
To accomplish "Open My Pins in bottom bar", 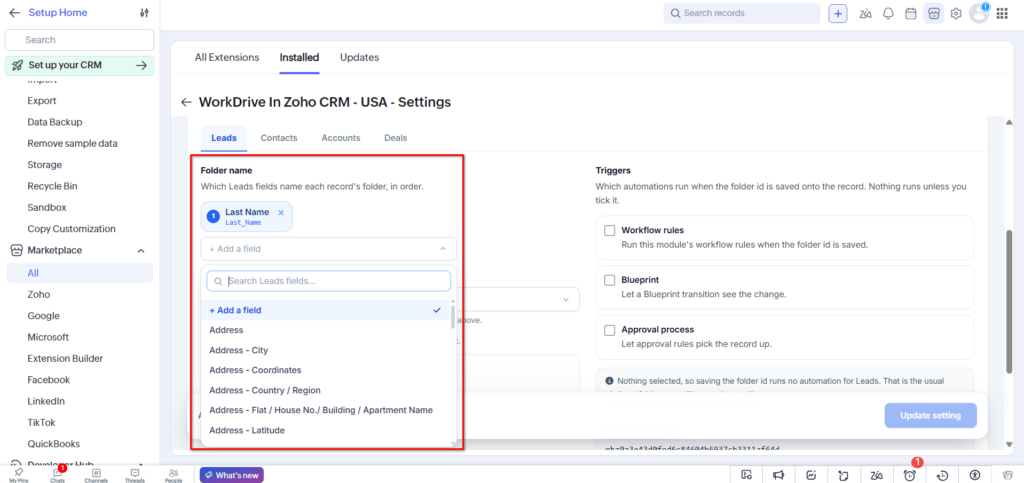I will point(18,475).
